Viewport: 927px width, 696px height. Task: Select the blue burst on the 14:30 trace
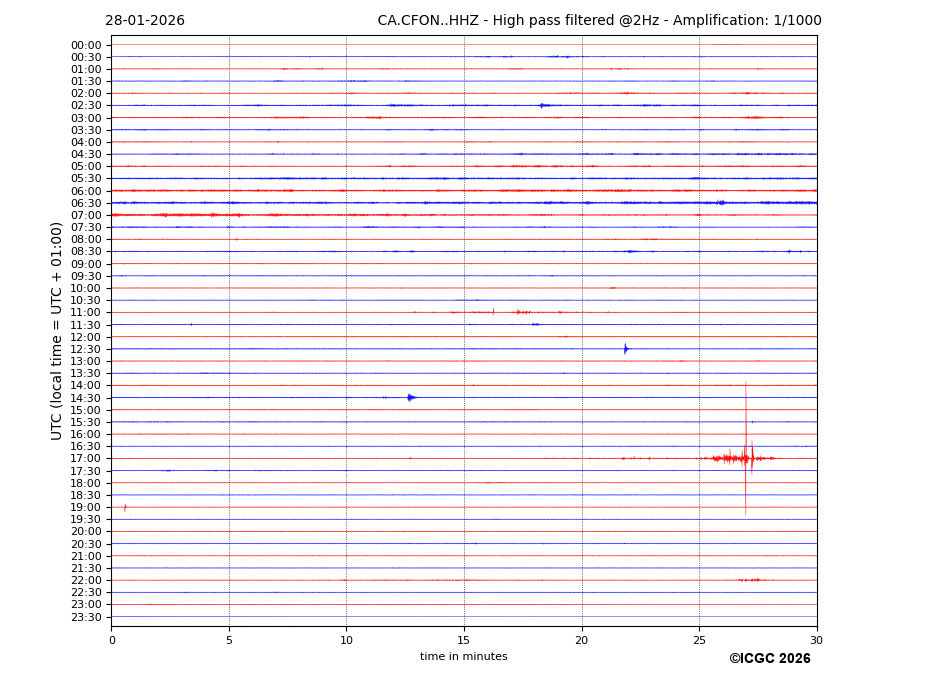click(411, 397)
